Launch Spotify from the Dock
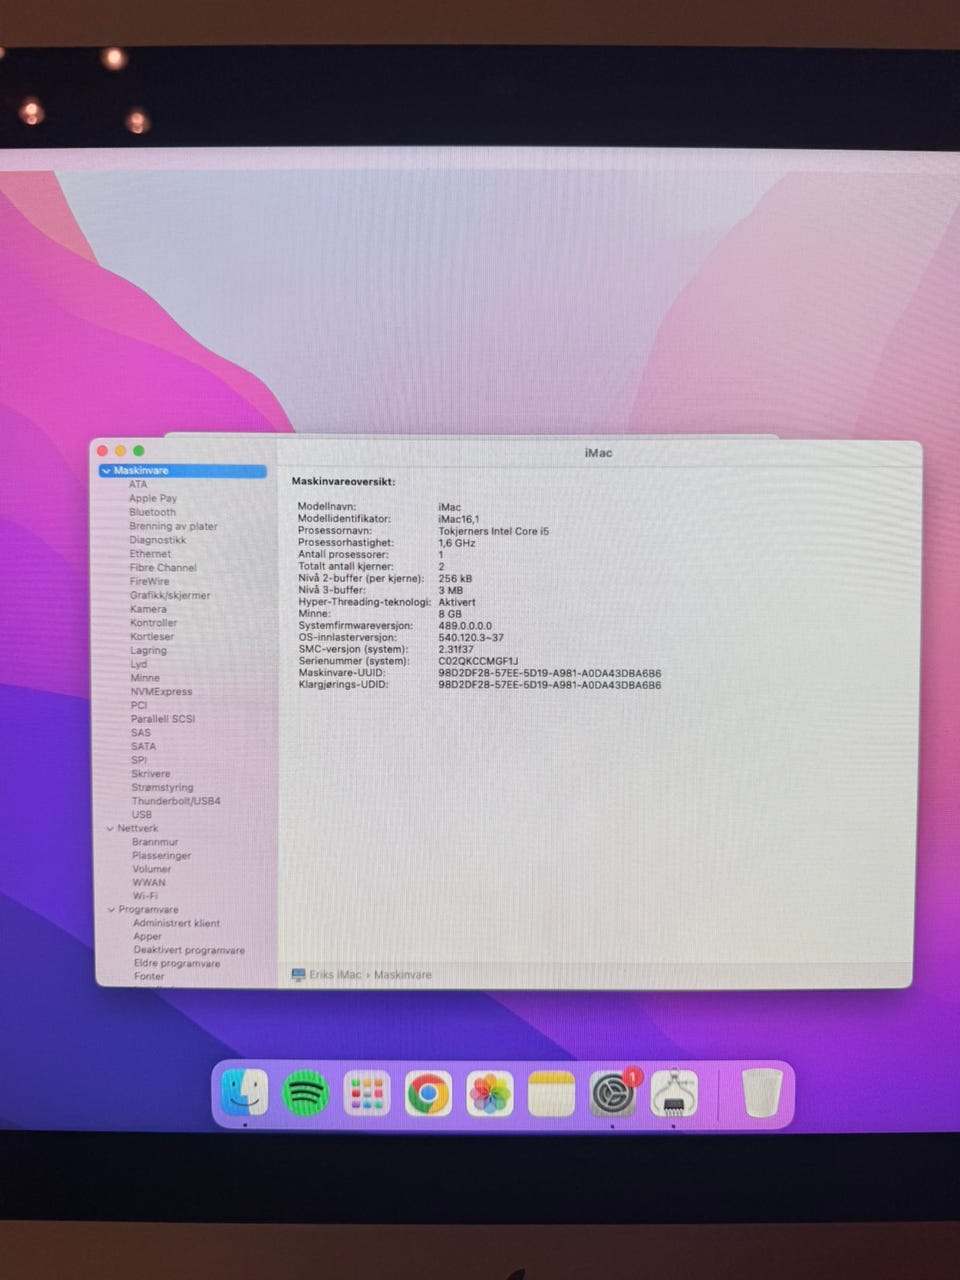 coord(306,1093)
